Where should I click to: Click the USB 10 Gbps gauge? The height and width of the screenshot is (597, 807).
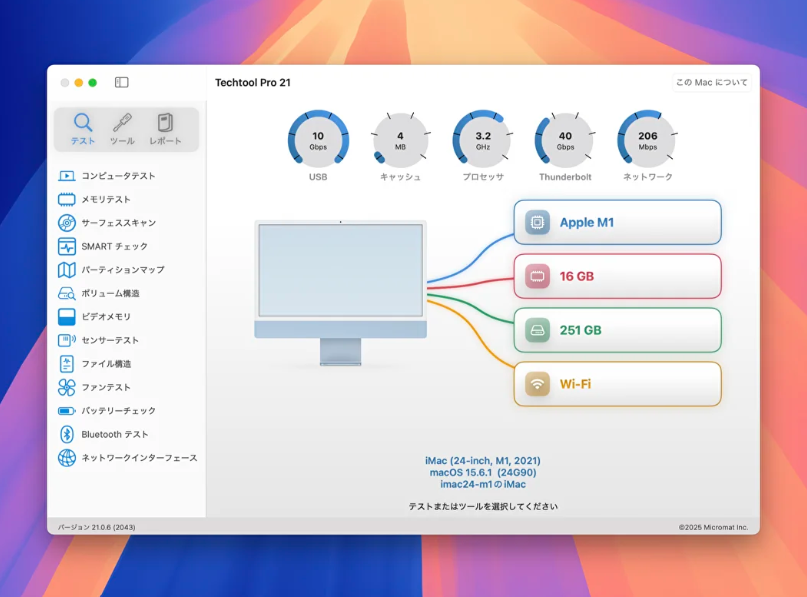318,139
